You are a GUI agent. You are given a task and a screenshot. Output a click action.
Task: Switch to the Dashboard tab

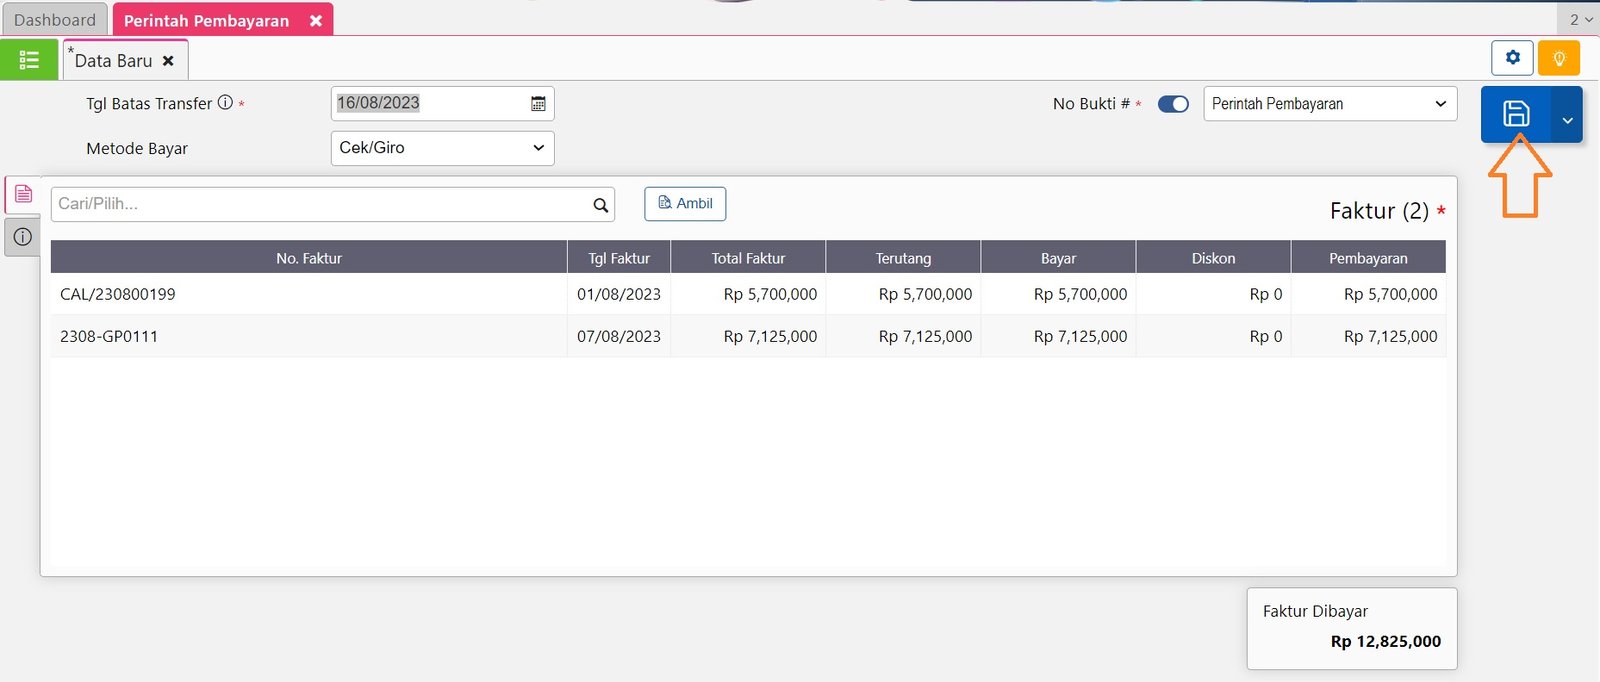[55, 20]
